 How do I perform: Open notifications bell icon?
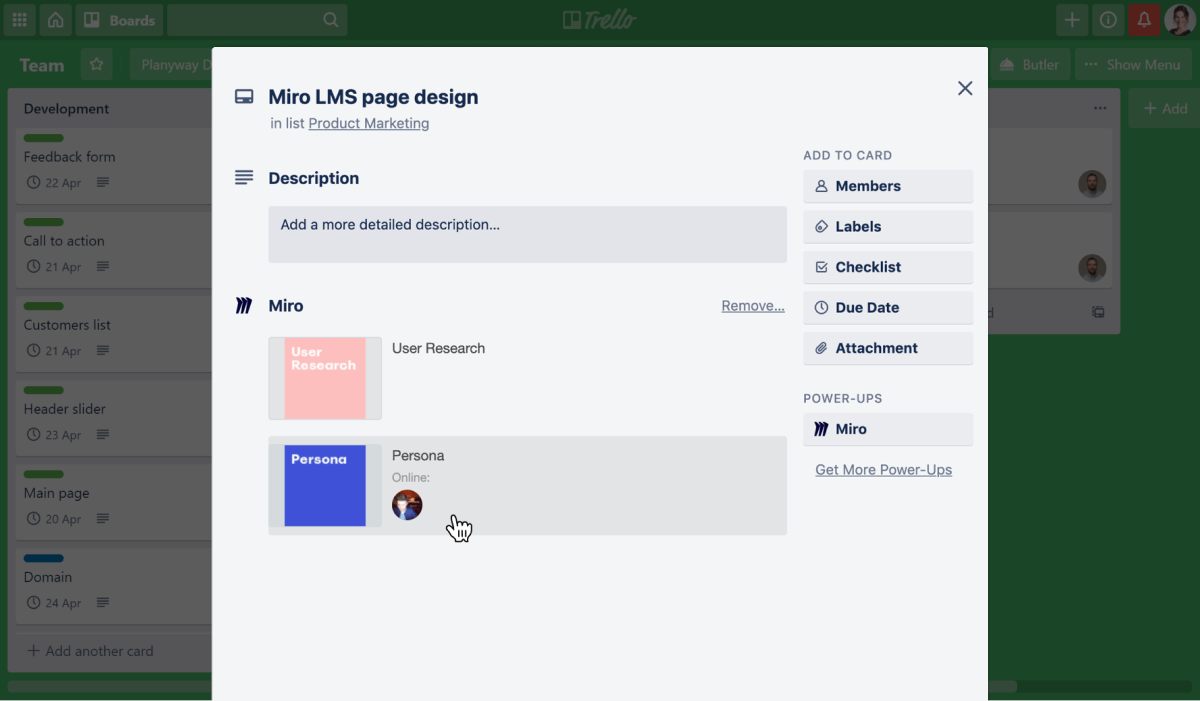coord(1144,20)
